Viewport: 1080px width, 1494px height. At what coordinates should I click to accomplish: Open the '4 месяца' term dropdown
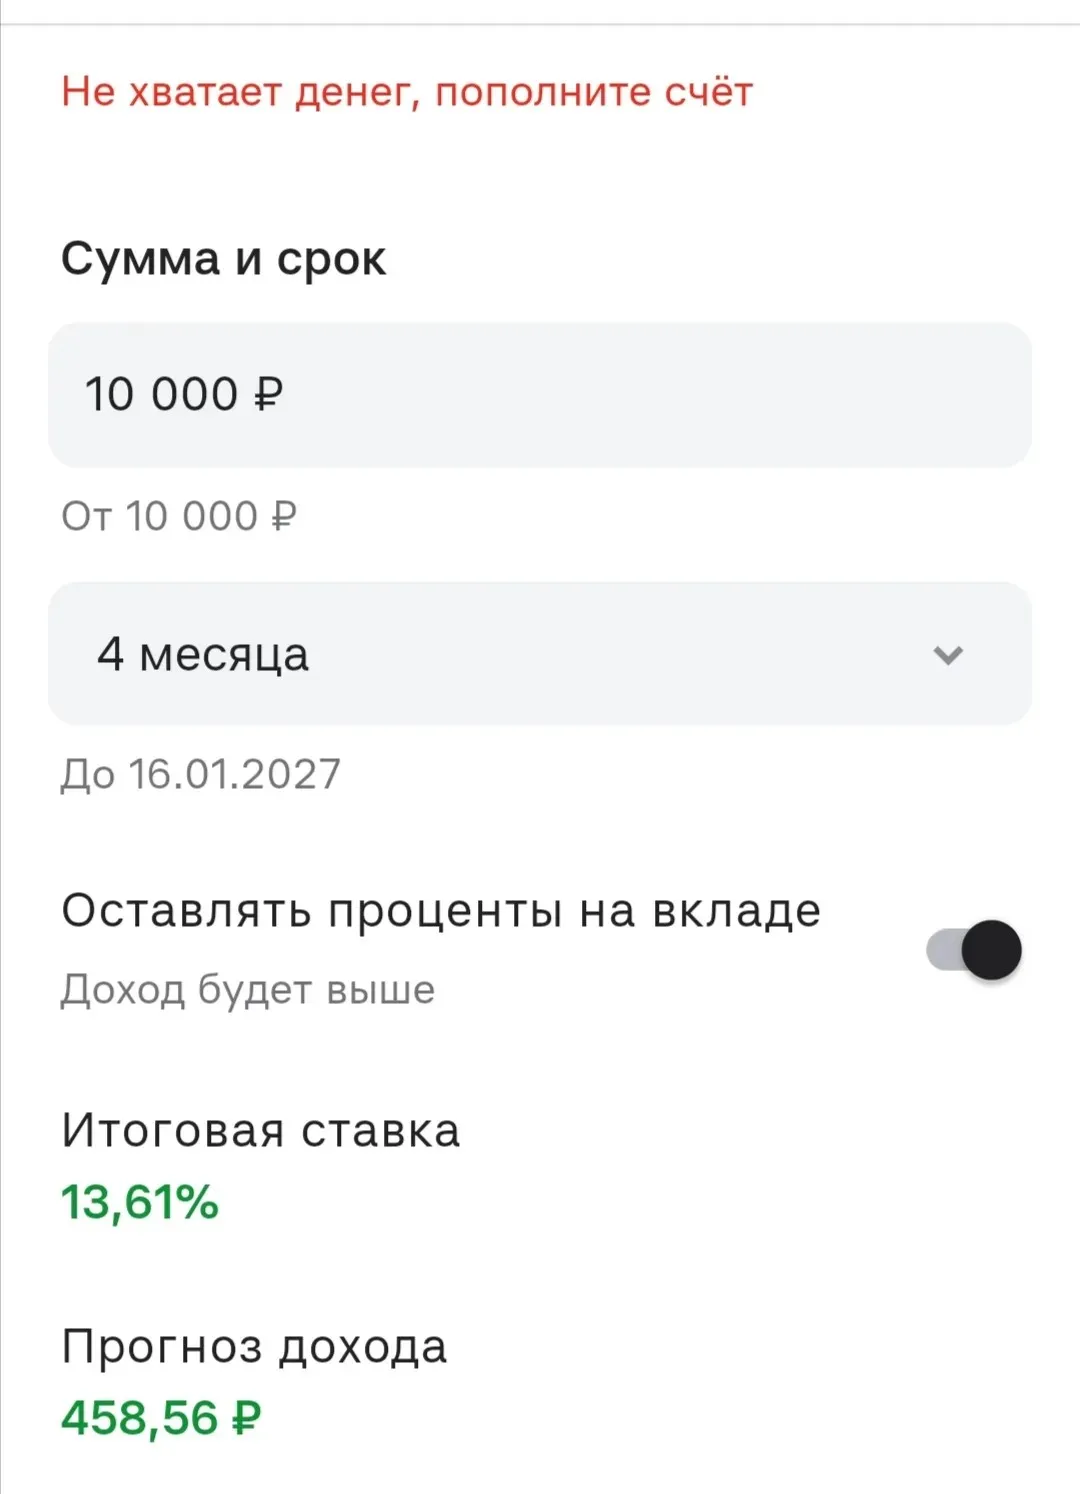pyautogui.click(x=540, y=654)
